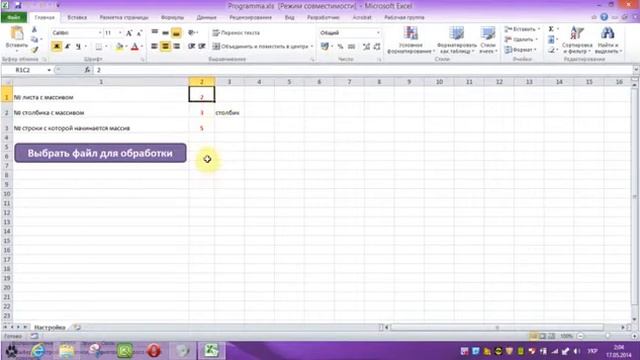Image resolution: width=640 pixels, height=360 pixels.
Task: Click the increase decimal icon
Action: pos(366,47)
